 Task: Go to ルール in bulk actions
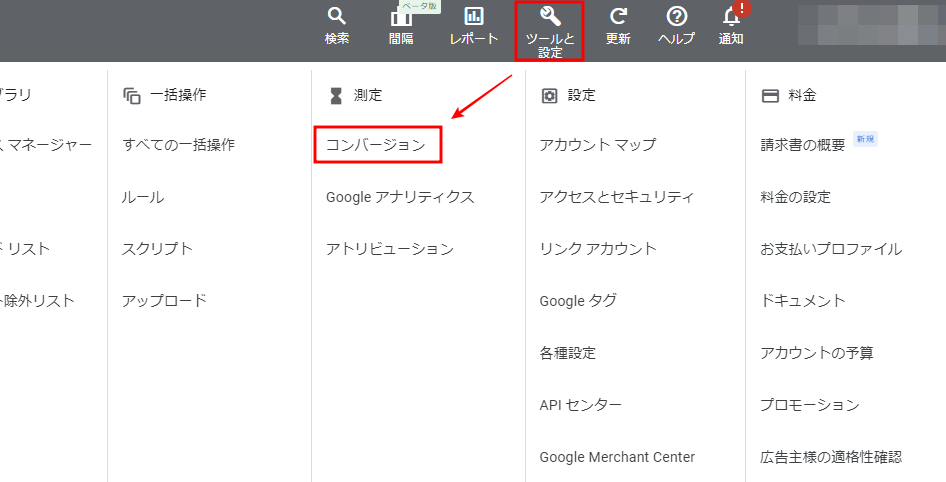click(143, 197)
